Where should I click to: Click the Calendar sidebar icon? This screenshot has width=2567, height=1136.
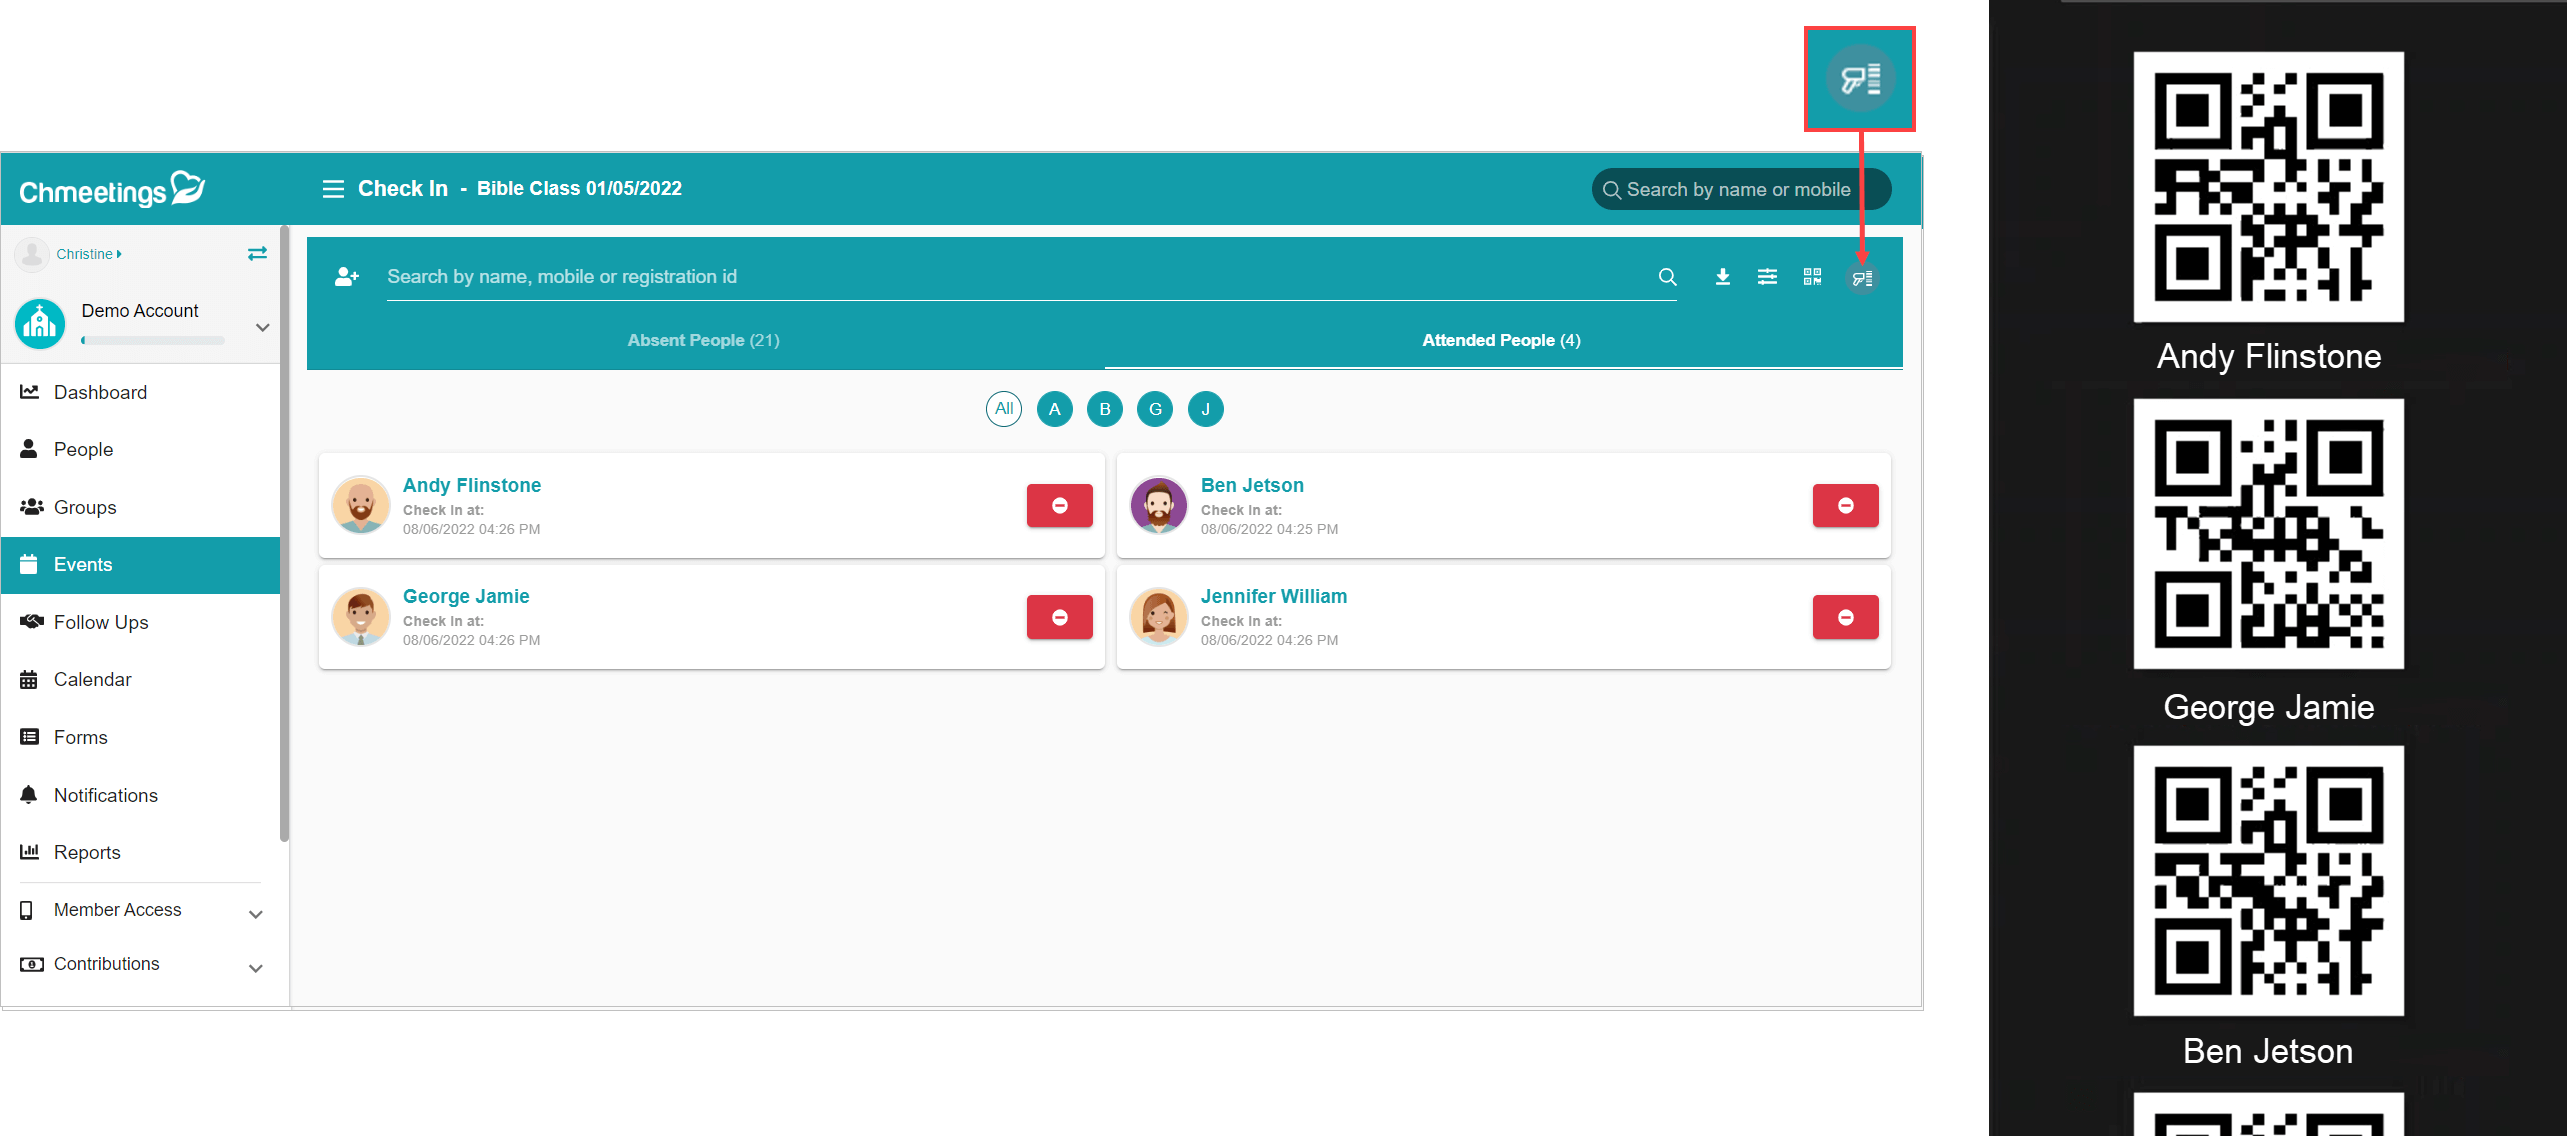click(29, 680)
